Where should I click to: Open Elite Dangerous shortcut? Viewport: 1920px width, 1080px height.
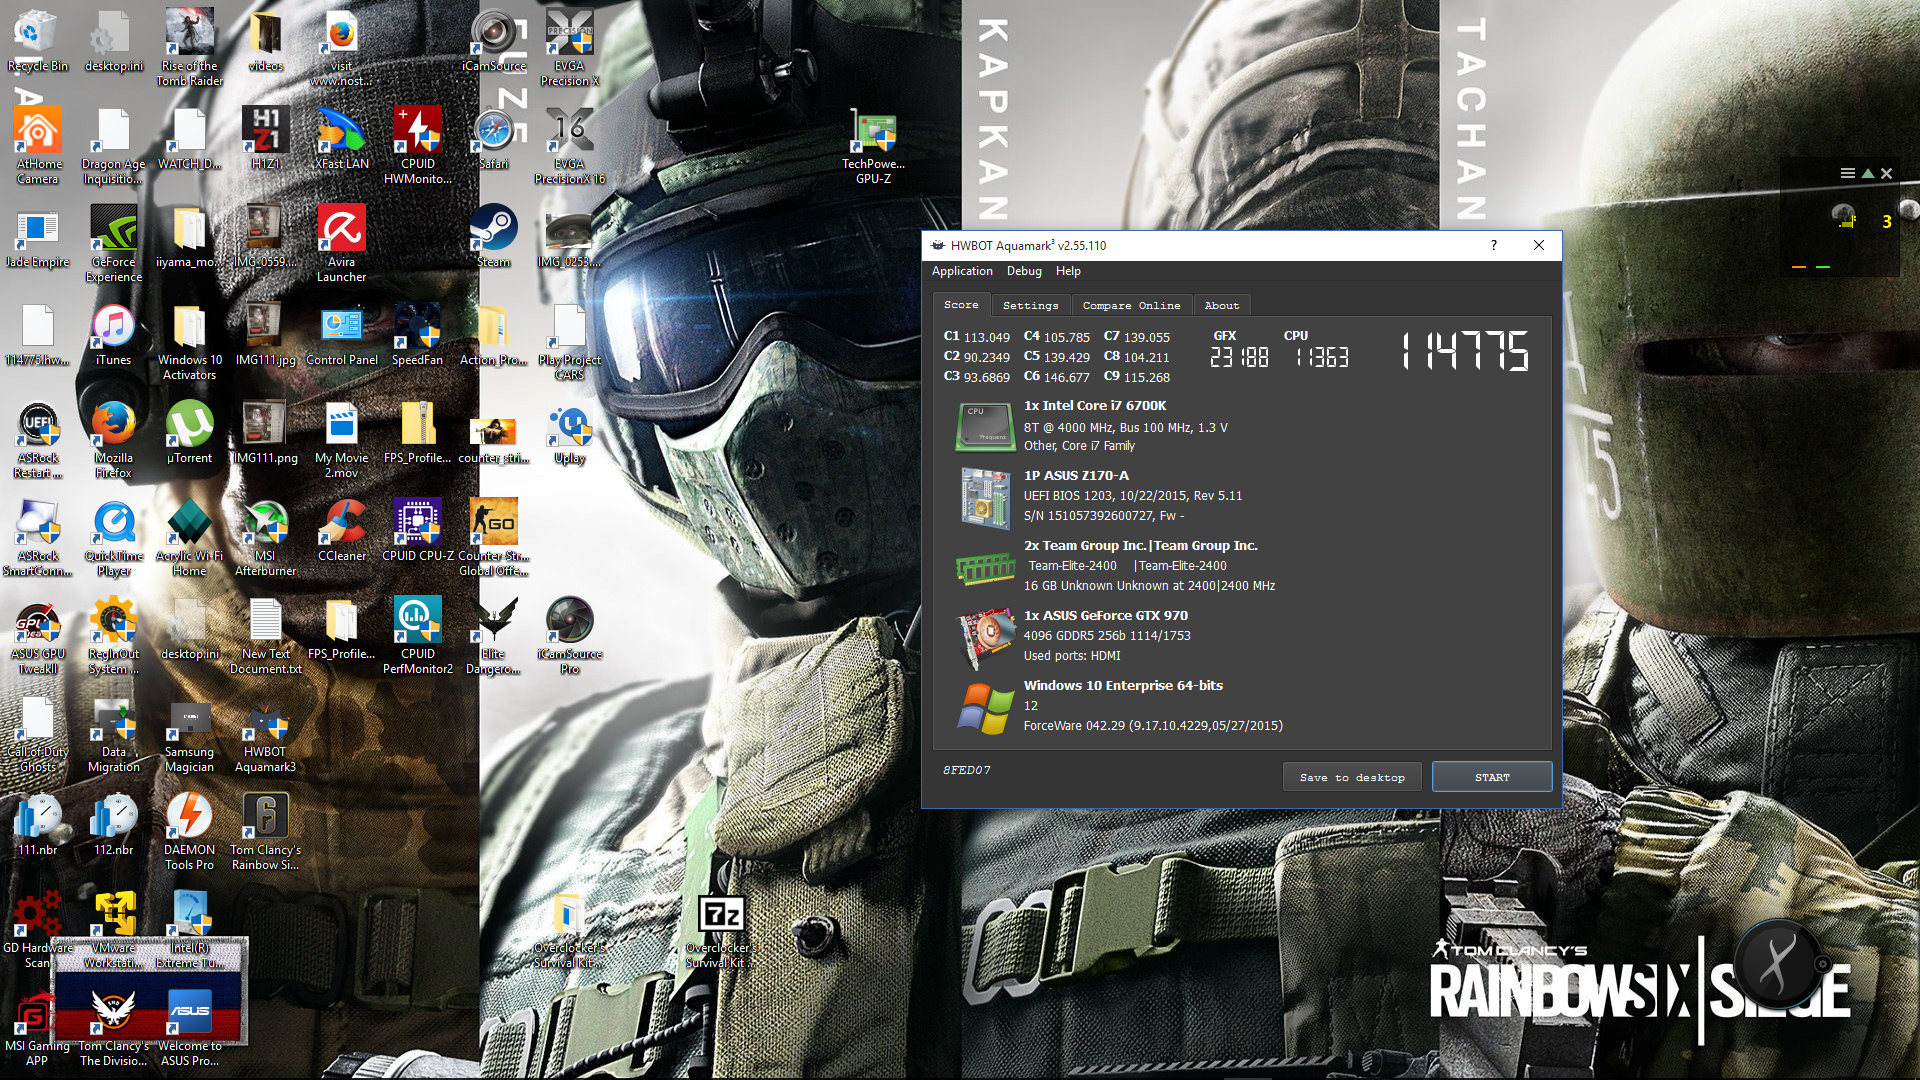pyautogui.click(x=494, y=636)
